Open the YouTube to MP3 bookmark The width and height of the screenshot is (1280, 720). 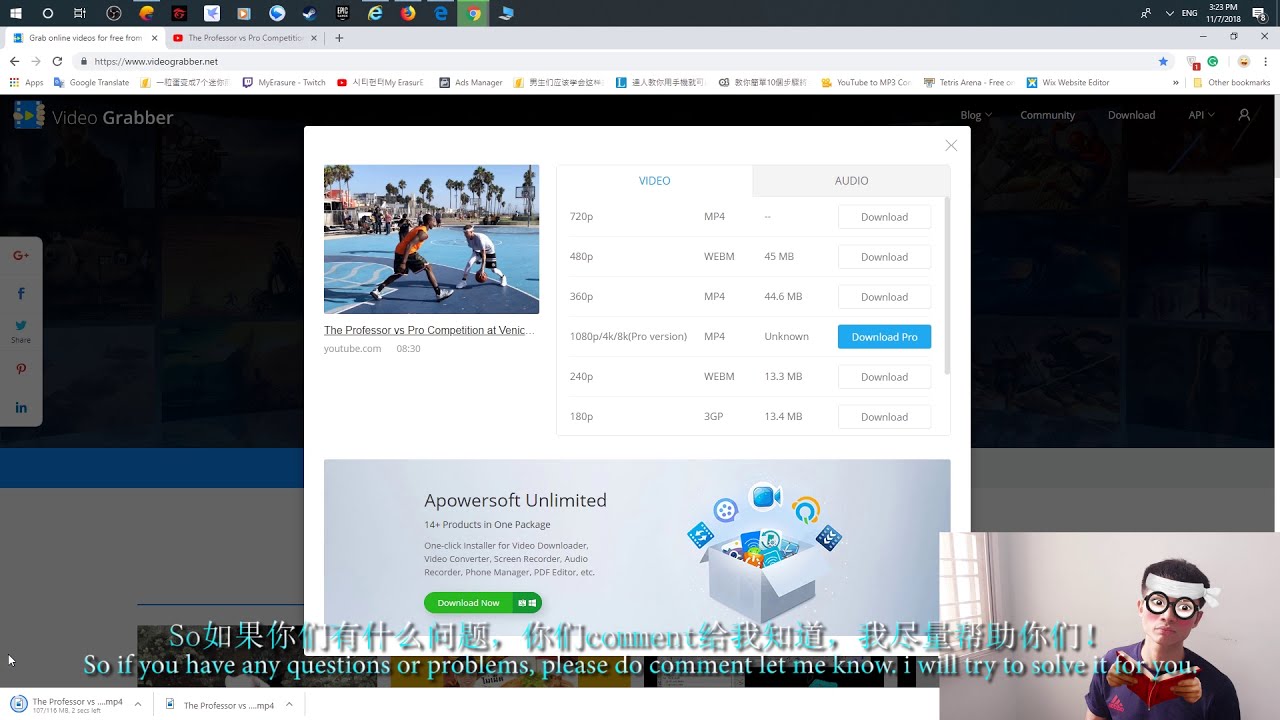[x=865, y=83]
